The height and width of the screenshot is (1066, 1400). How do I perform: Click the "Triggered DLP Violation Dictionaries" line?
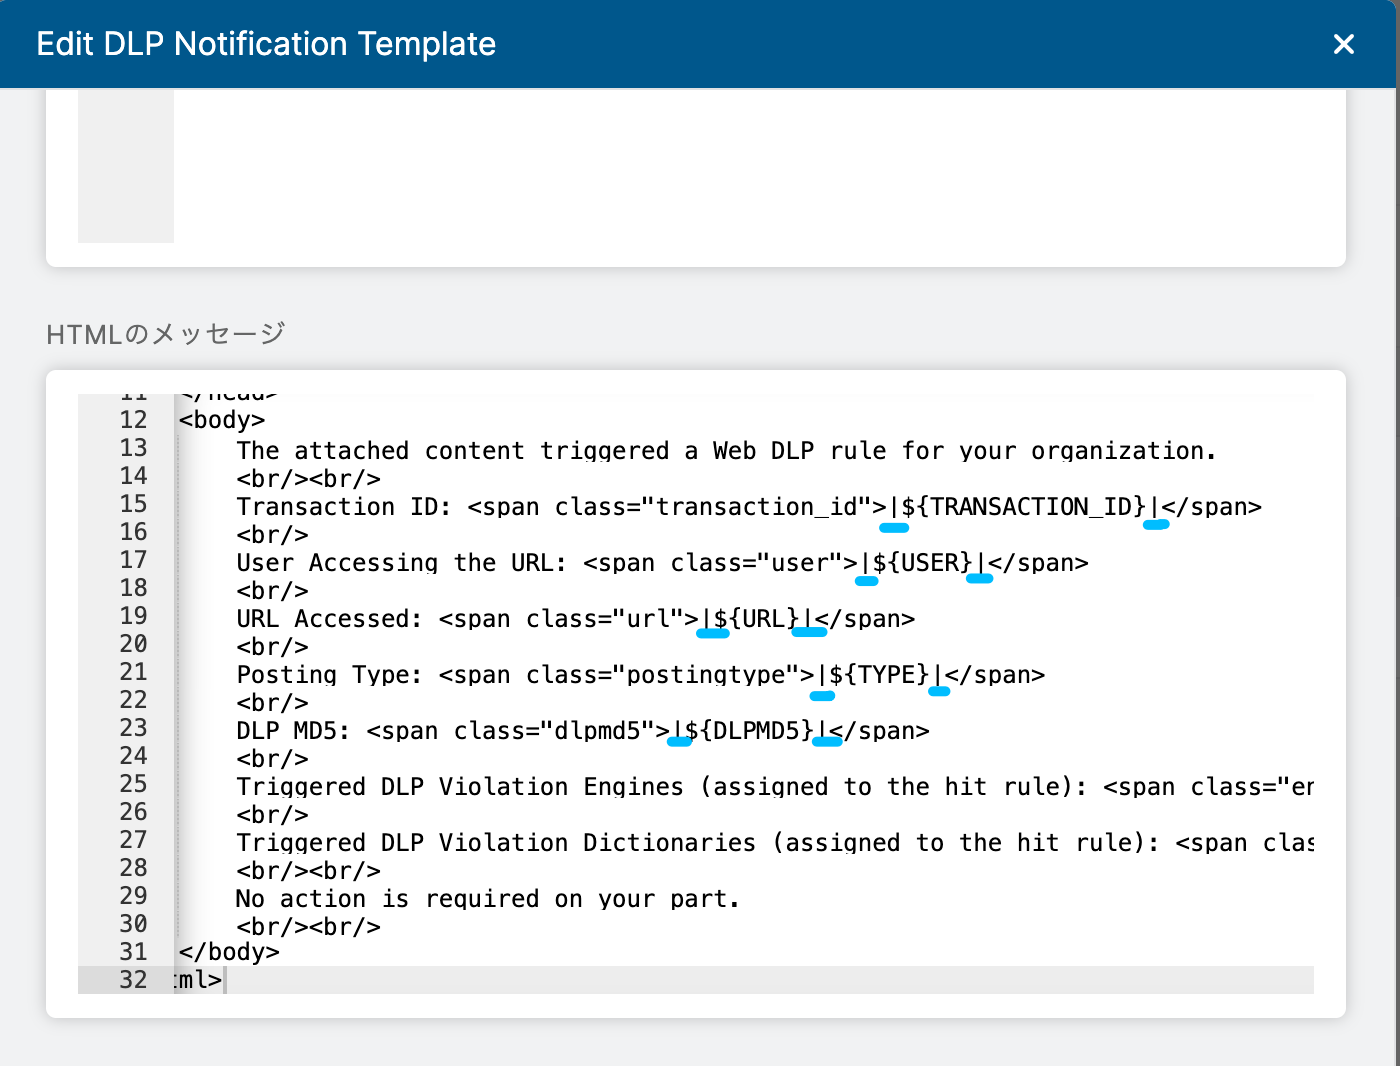tap(696, 843)
